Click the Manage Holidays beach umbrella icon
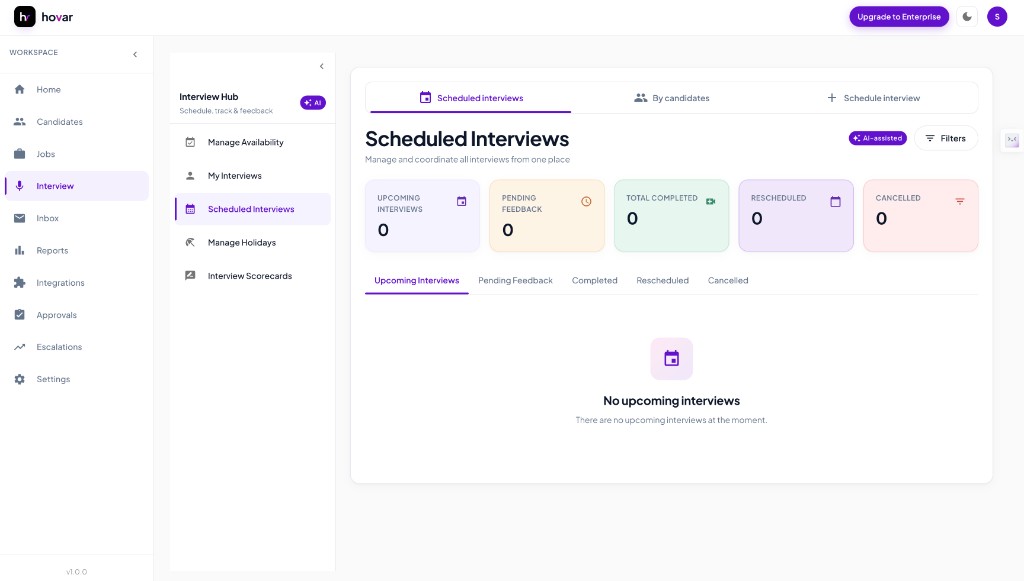 point(190,242)
